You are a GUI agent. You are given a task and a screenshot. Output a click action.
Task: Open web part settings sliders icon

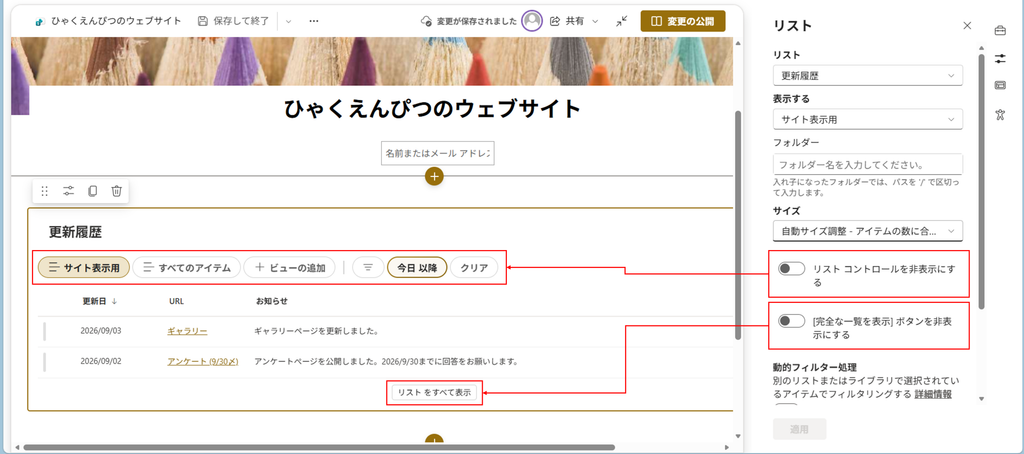coord(69,191)
